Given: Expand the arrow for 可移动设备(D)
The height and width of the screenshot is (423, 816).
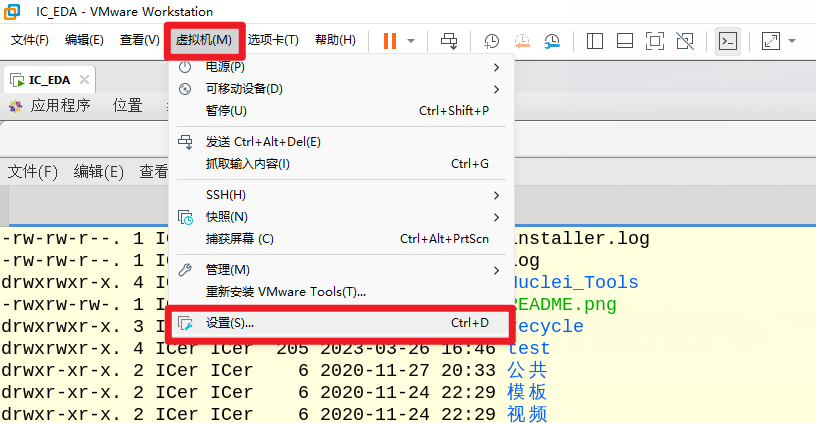Looking at the screenshot, I should coord(496,89).
